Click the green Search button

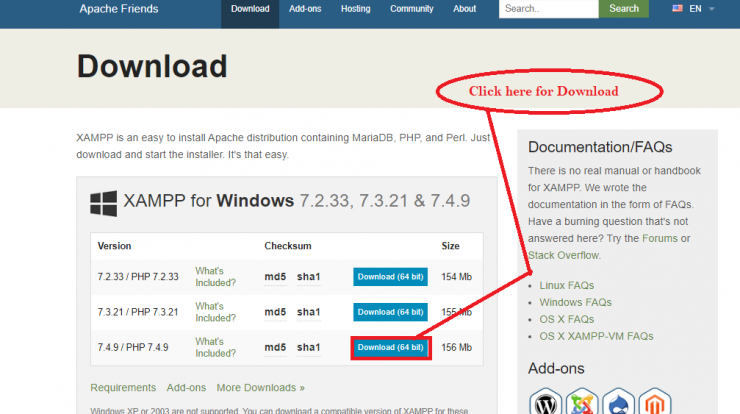pyautogui.click(x=623, y=8)
